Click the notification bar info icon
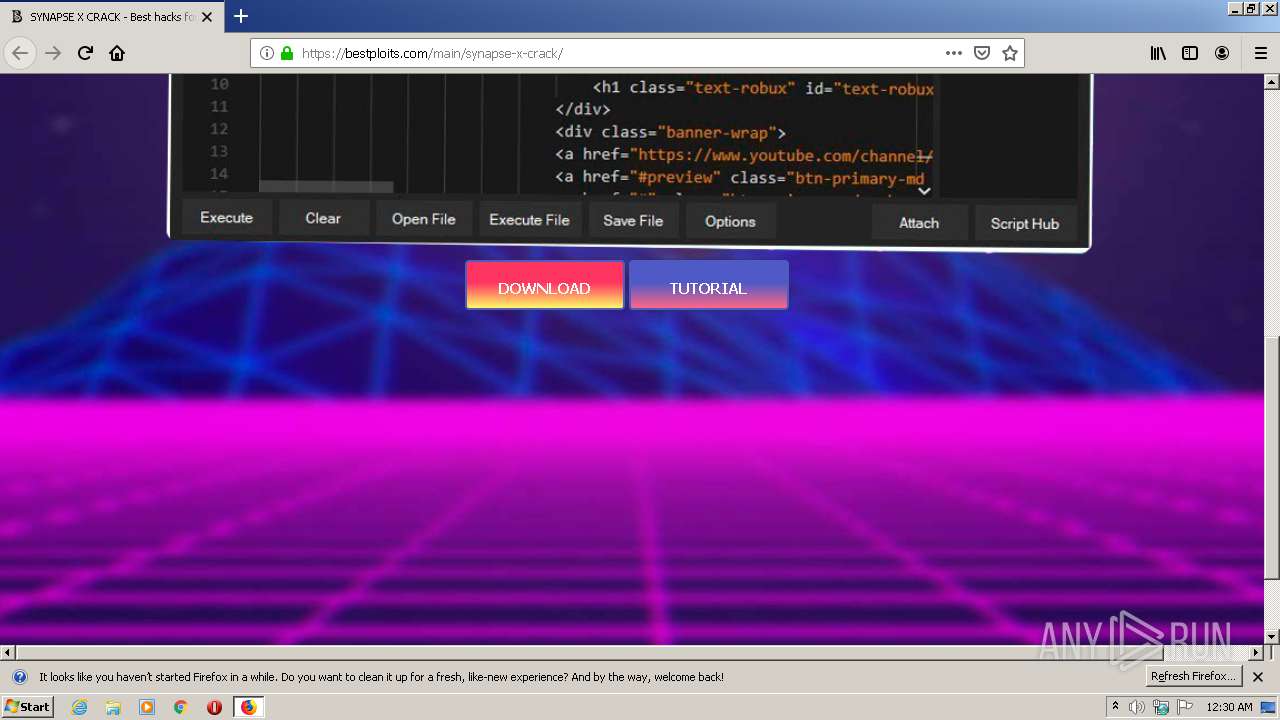This screenshot has height=720, width=1280. point(19,677)
